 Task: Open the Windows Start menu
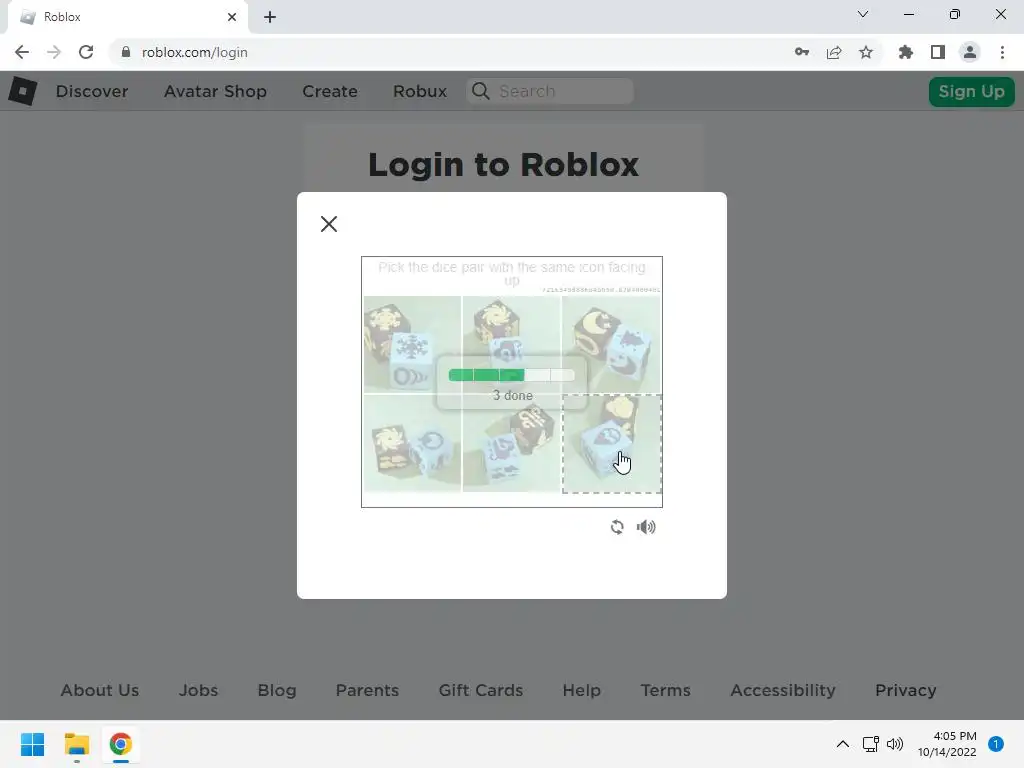[x=32, y=744]
